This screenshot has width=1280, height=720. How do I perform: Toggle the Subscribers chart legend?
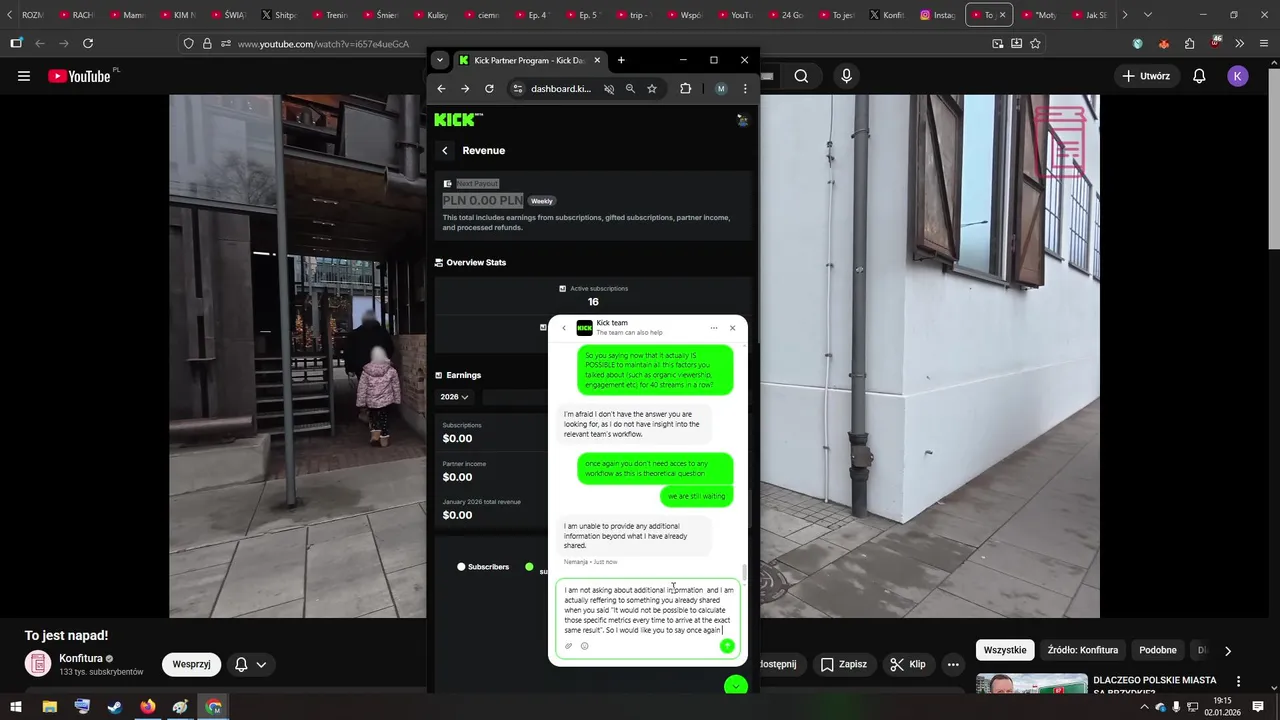pyautogui.click(x=483, y=567)
